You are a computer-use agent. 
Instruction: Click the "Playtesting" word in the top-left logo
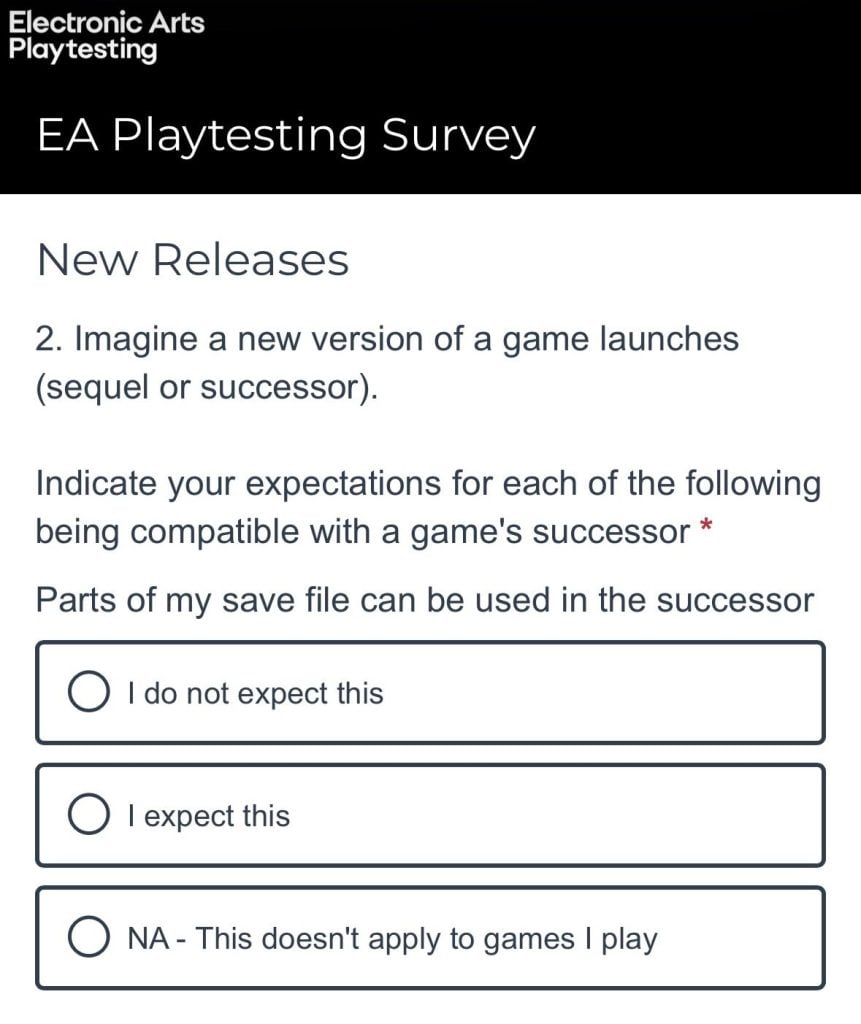pyautogui.click(x=83, y=49)
